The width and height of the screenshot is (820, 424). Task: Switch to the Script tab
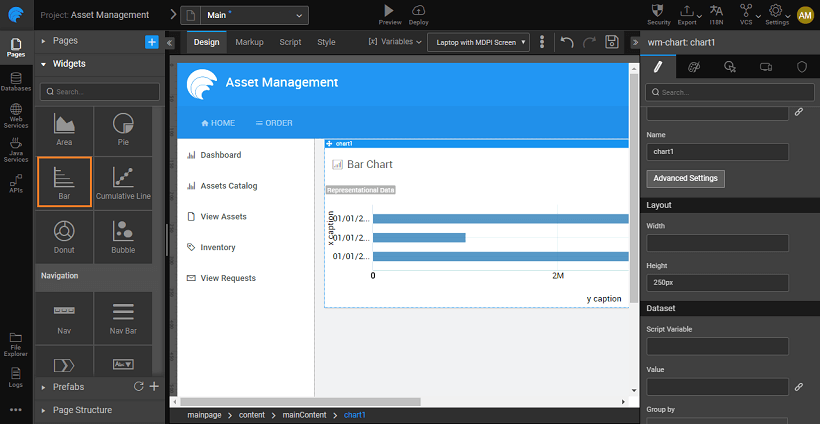click(290, 42)
